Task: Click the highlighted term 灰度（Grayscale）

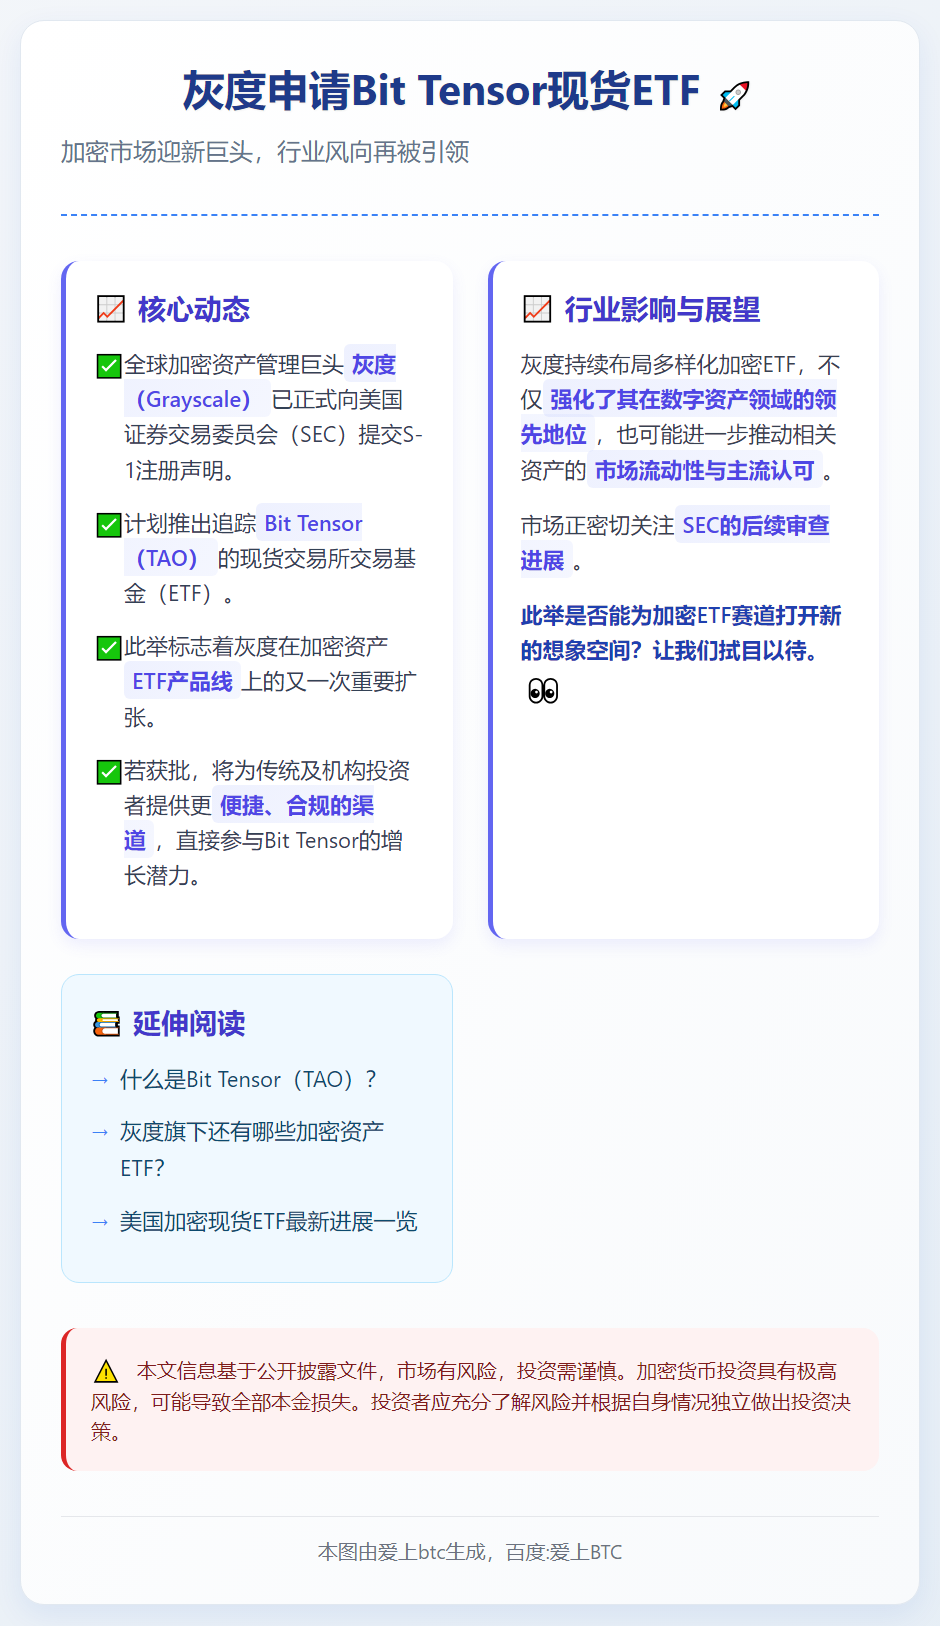Action: pos(260,382)
